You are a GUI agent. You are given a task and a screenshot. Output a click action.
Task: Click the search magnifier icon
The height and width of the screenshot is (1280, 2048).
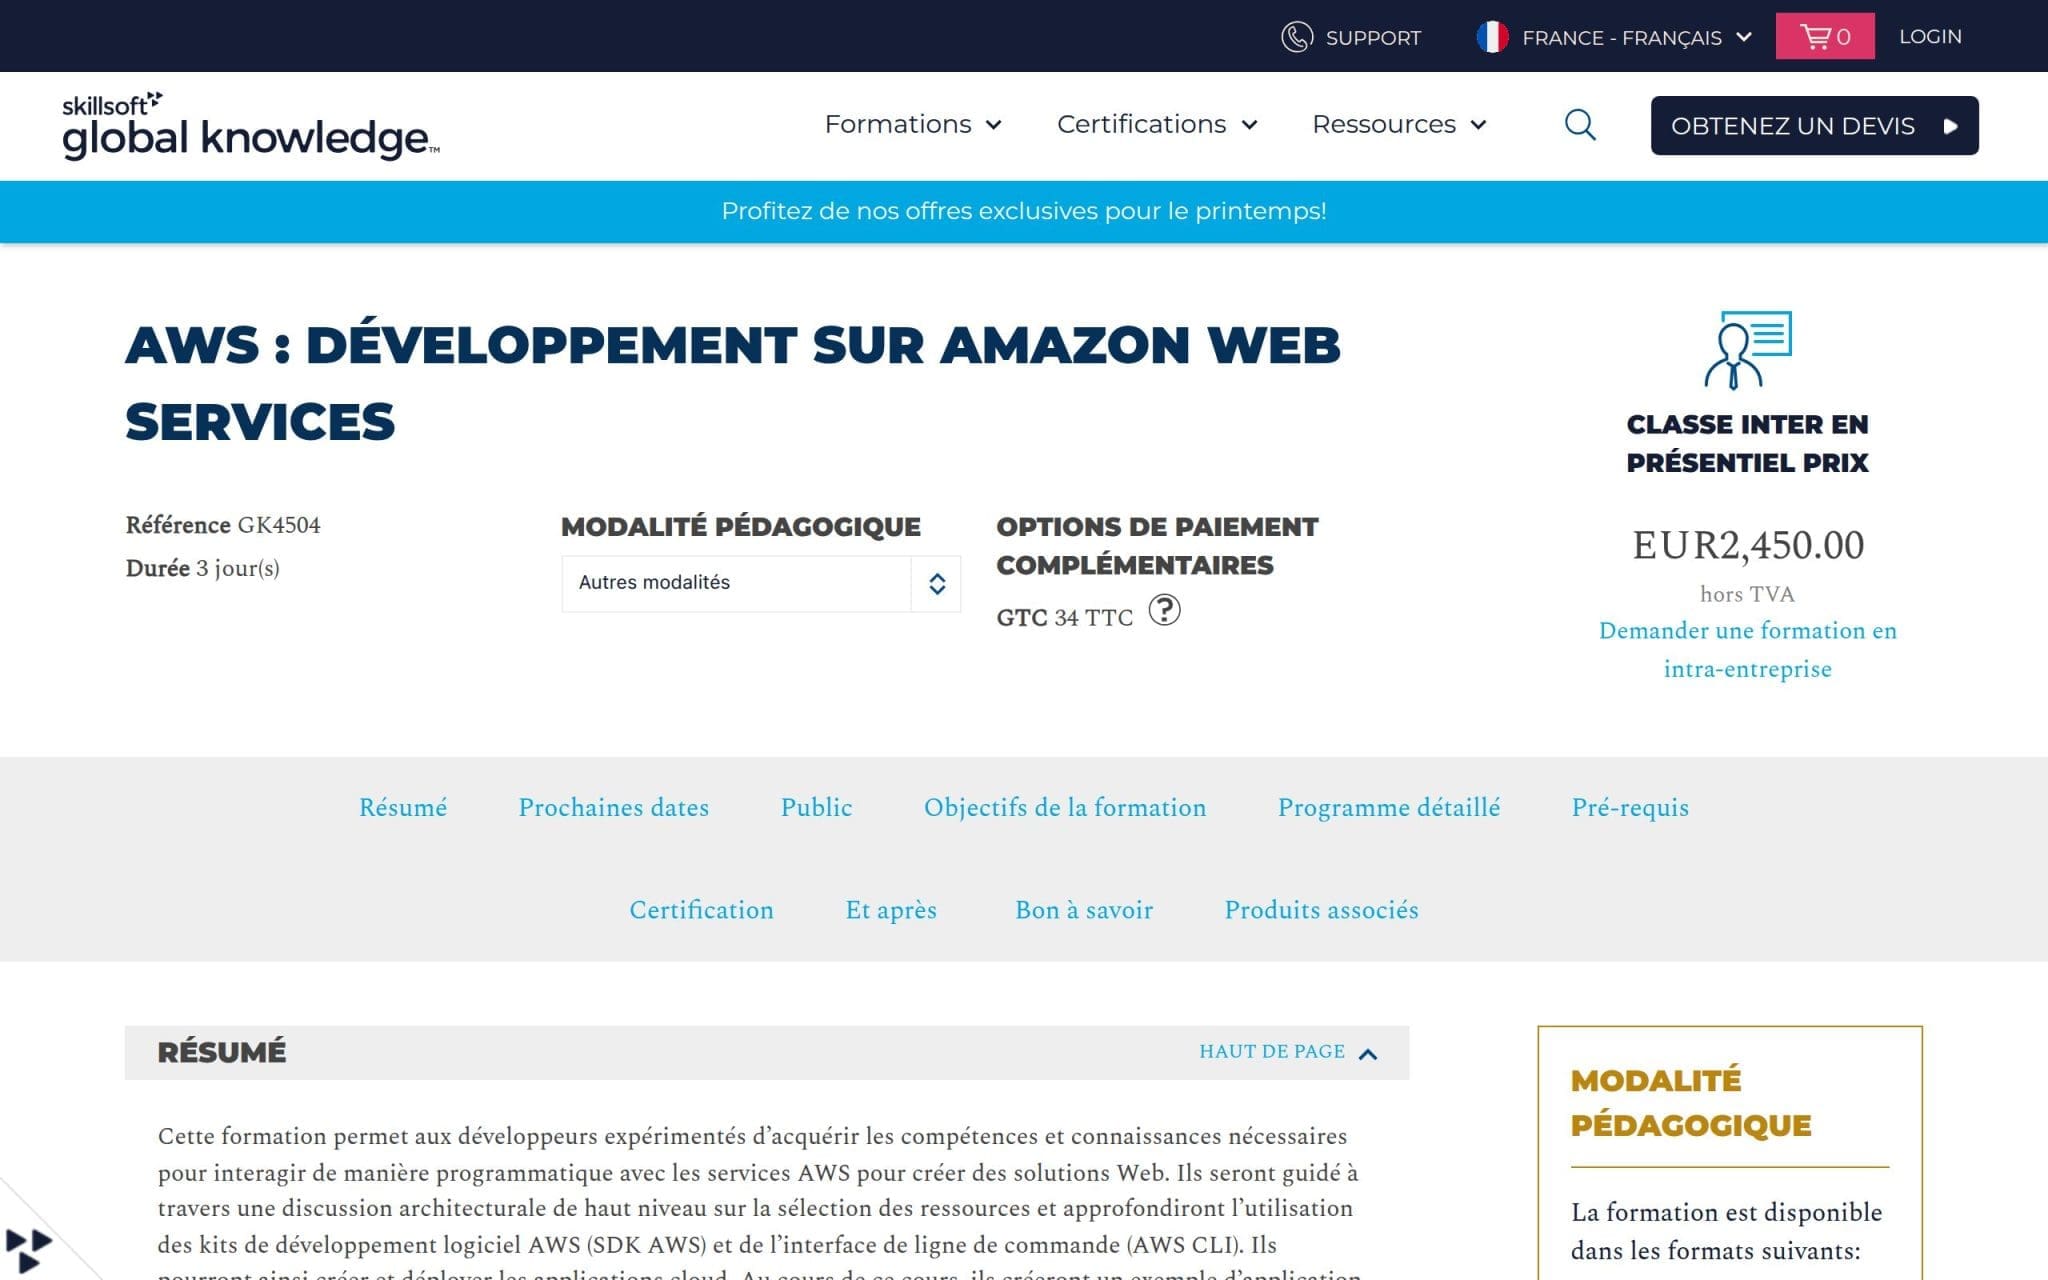pyautogui.click(x=1580, y=125)
